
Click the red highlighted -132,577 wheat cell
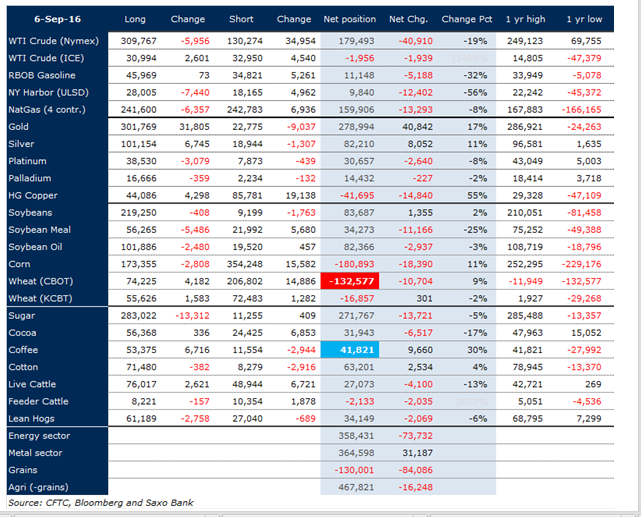point(350,282)
